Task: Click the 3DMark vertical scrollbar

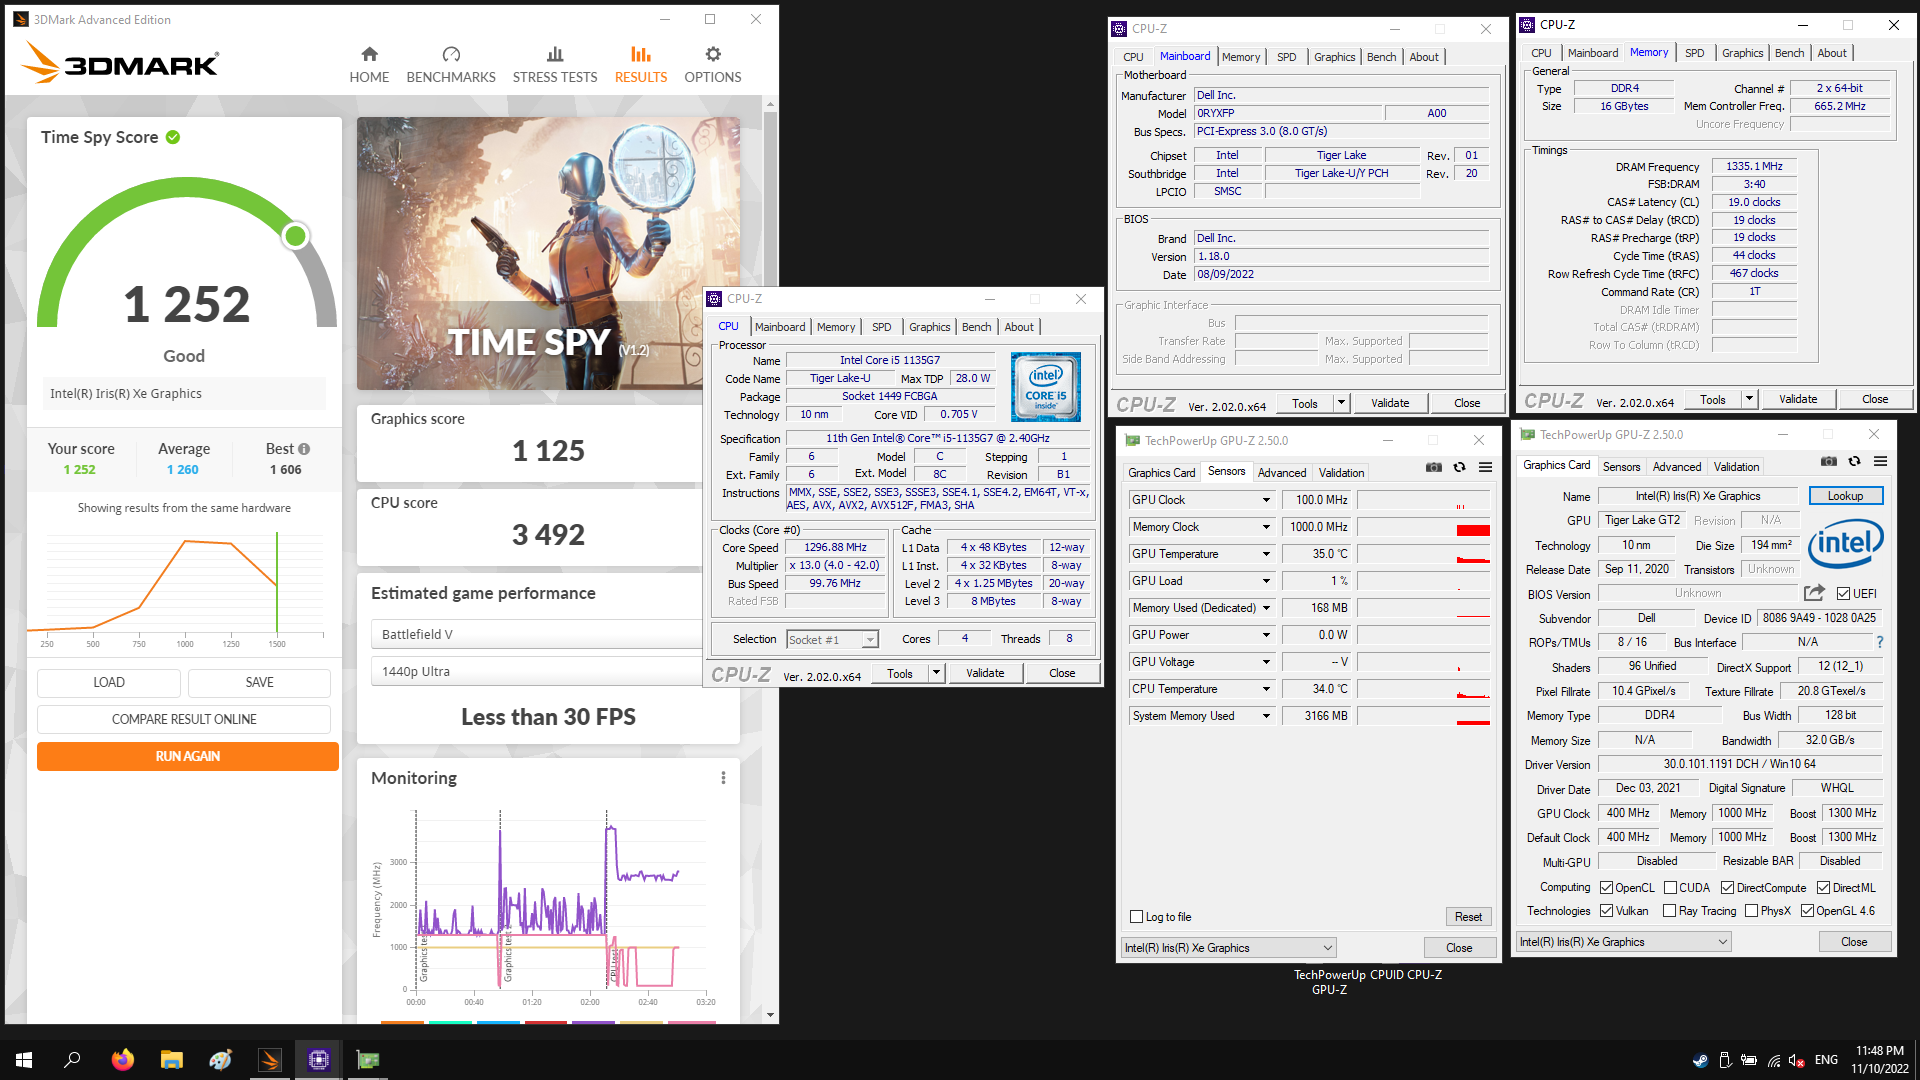Action: (770, 558)
